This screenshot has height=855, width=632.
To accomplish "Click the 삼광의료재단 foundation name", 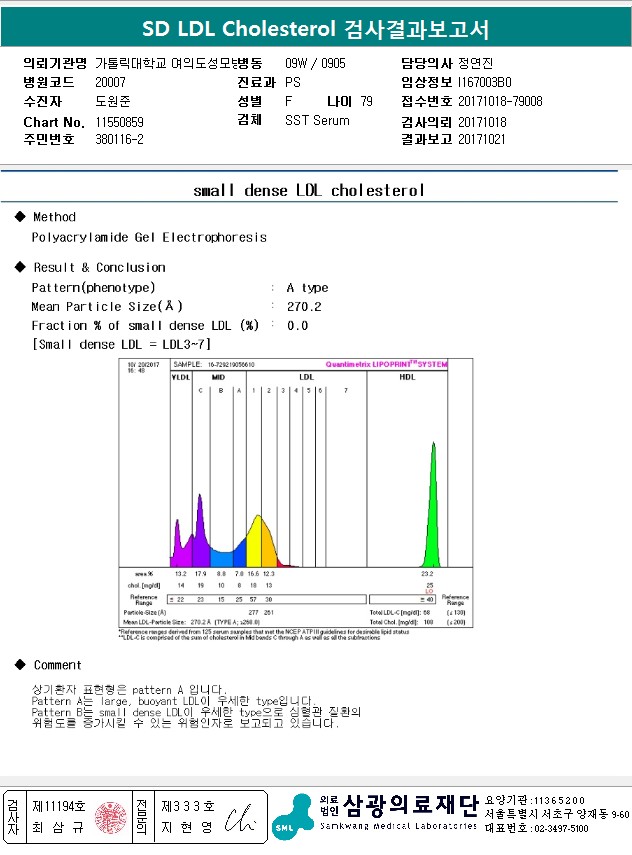I will tap(411, 806).
